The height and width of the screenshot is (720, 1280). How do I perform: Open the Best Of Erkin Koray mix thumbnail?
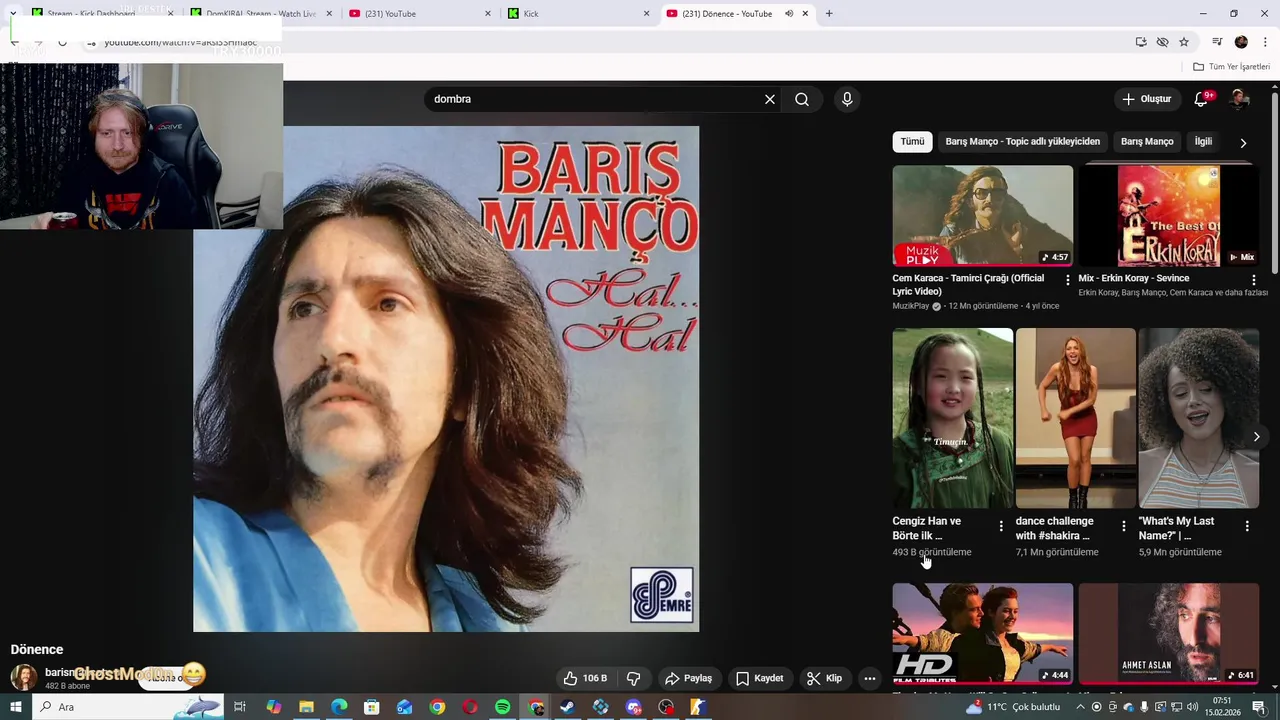pyautogui.click(x=1168, y=216)
